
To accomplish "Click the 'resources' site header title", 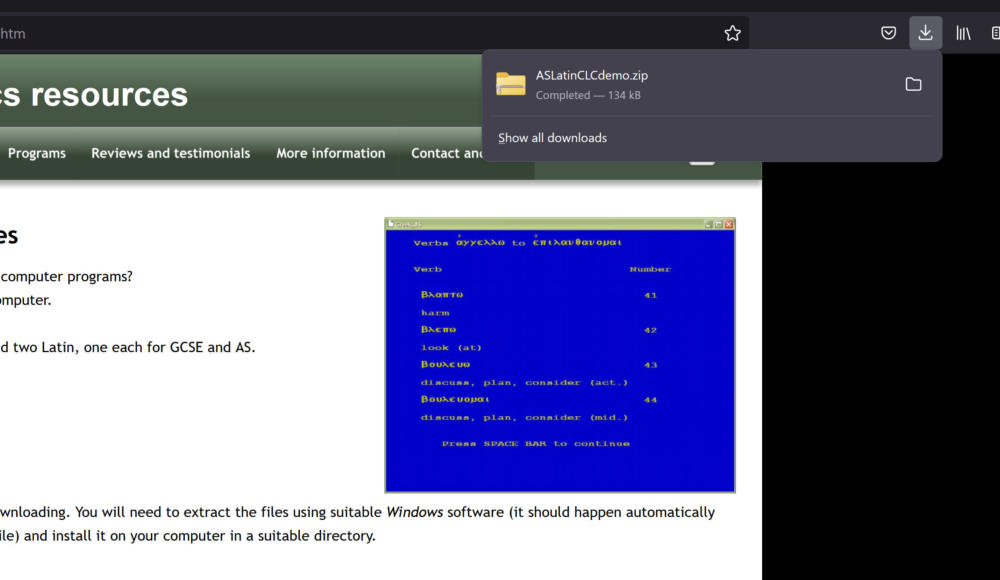I will [x=108, y=95].
